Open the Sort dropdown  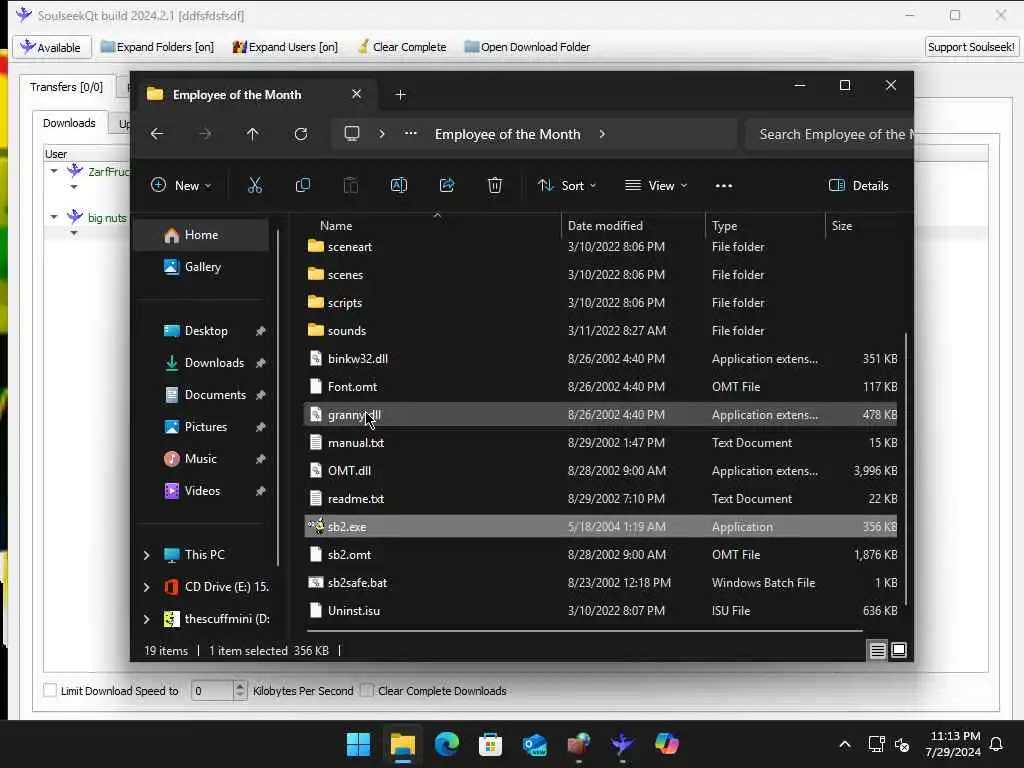[x=567, y=185]
